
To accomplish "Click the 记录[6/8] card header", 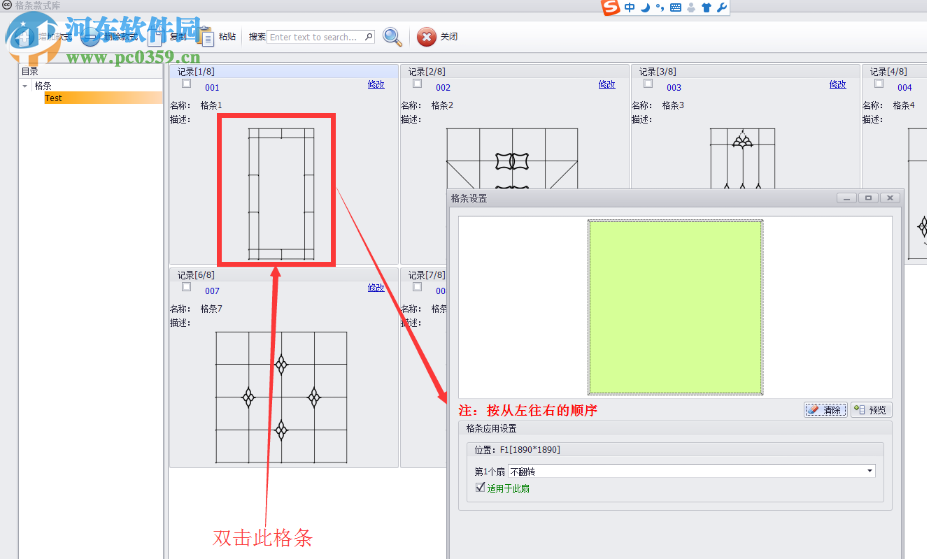I will tap(284, 275).
